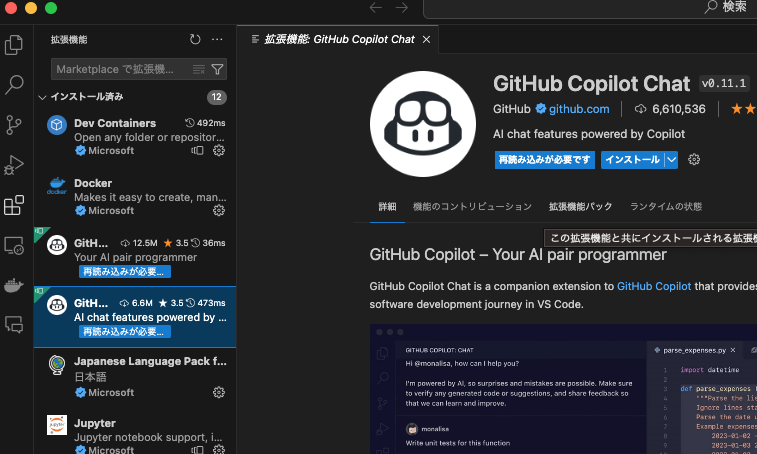Switch to the 拡張機能パック tab
The width and height of the screenshot is (757, 454).
pyautogui.click(x=580, y=207)
